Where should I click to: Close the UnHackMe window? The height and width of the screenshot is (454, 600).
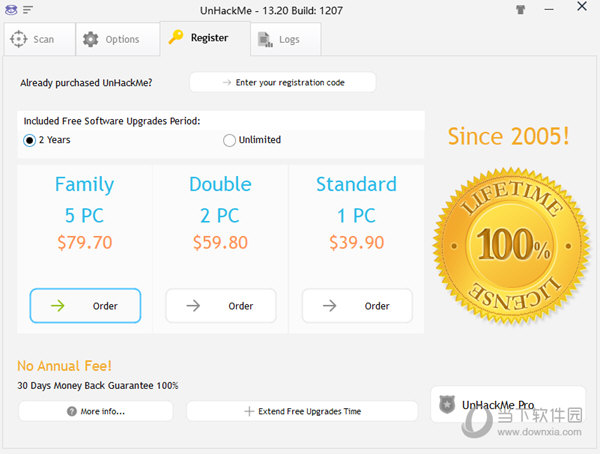pyautogui.click(x=582, y=6)
